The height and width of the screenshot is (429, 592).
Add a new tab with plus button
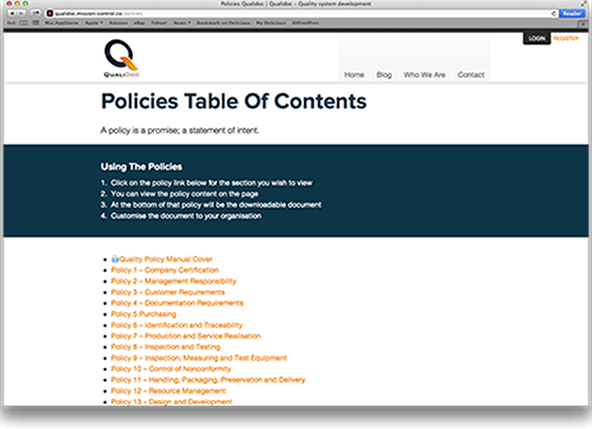(x=584, y=23)
